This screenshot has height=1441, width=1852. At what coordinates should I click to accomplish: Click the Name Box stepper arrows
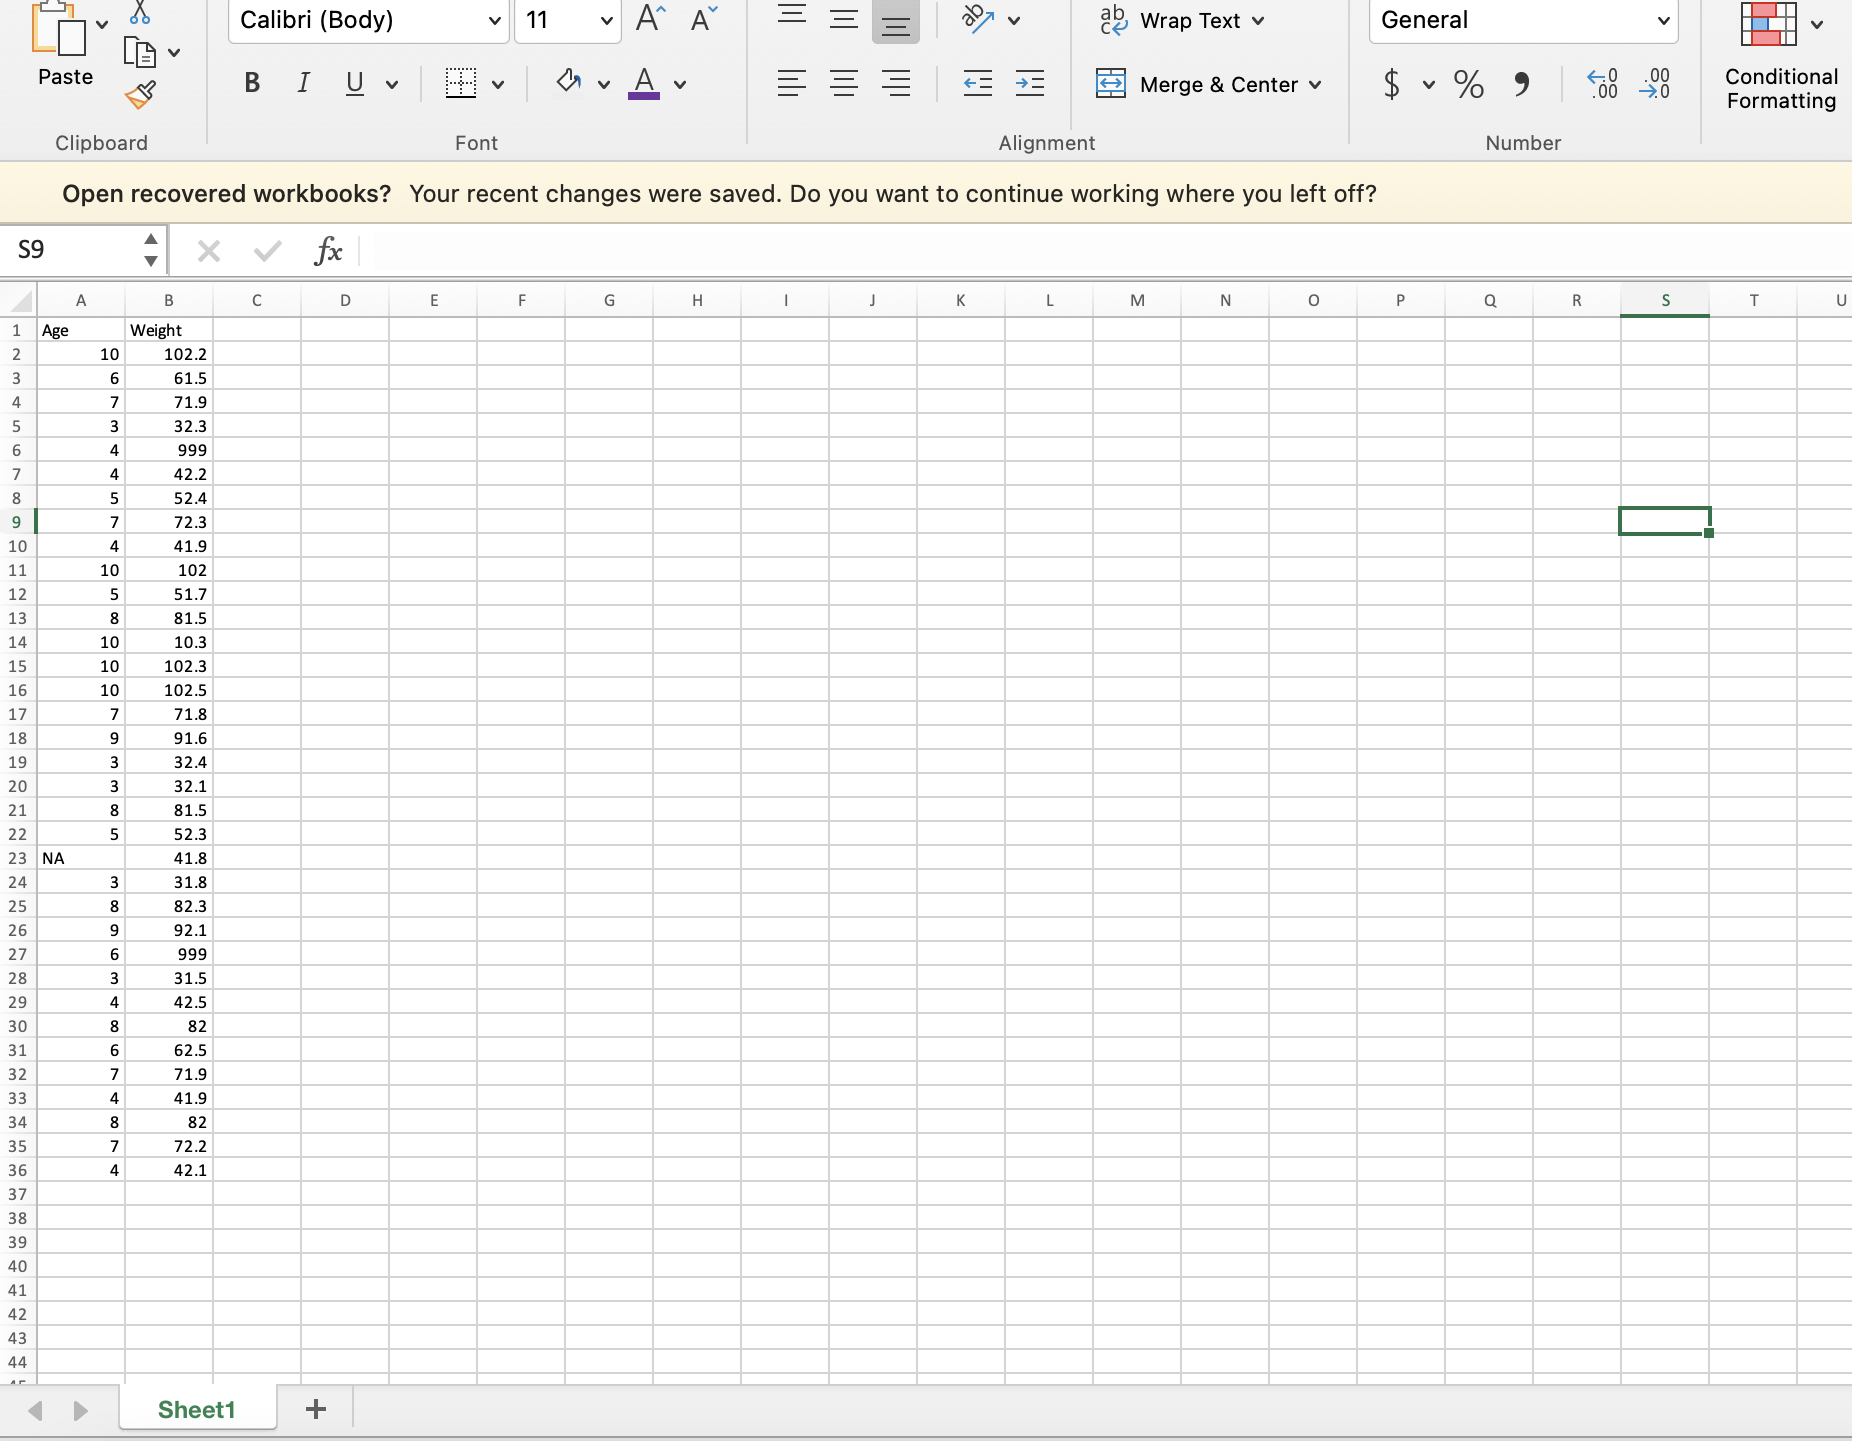pyautogui.click(x=151, y=250)
